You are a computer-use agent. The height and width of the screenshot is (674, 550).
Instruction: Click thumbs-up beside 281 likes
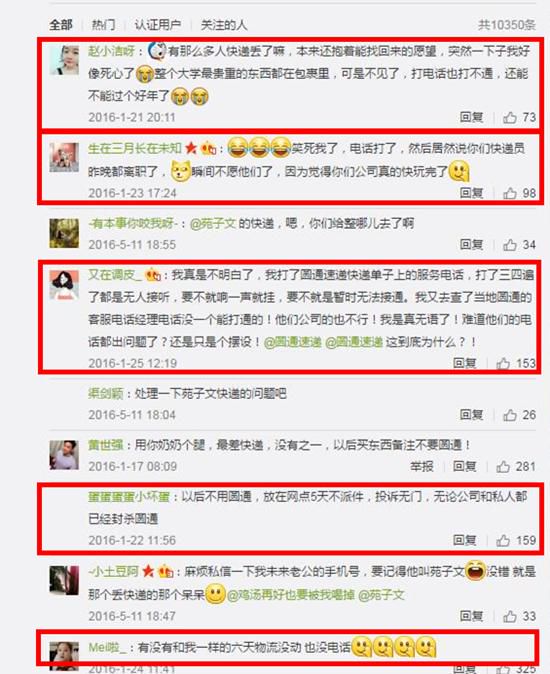pyautogui.click(x=503, y=466)
